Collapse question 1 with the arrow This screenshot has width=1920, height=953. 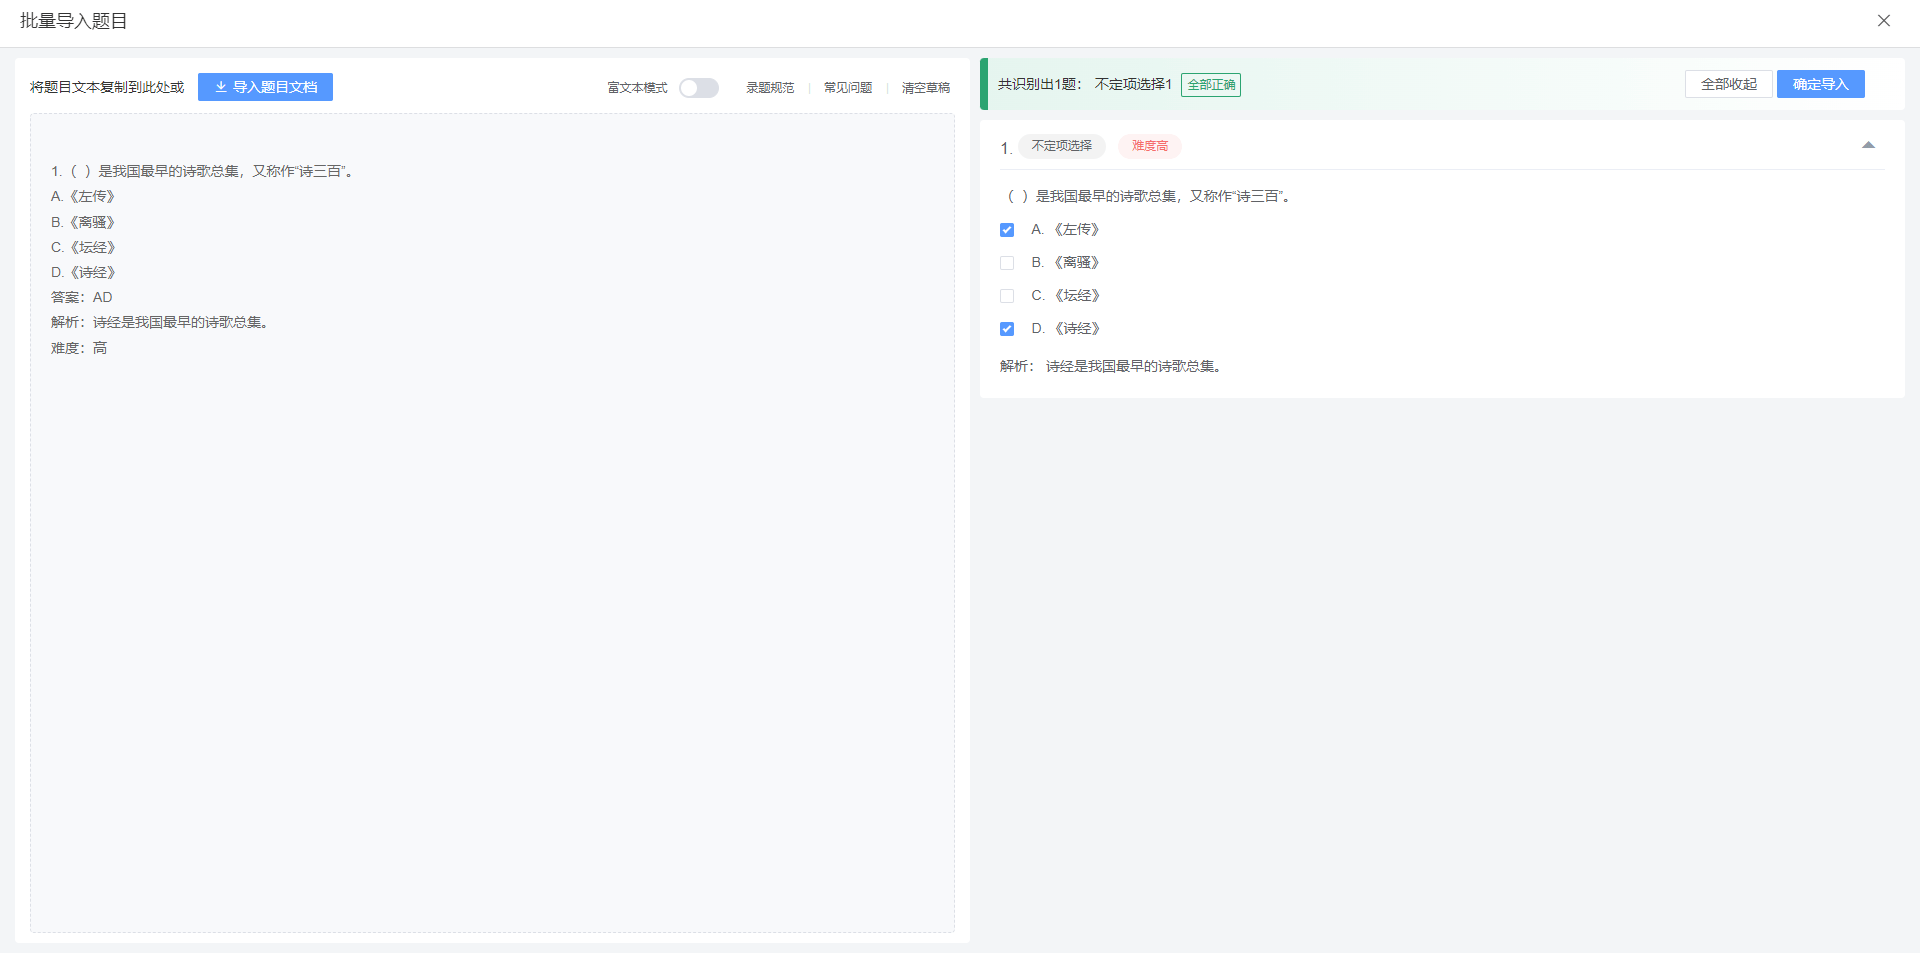1867,146
